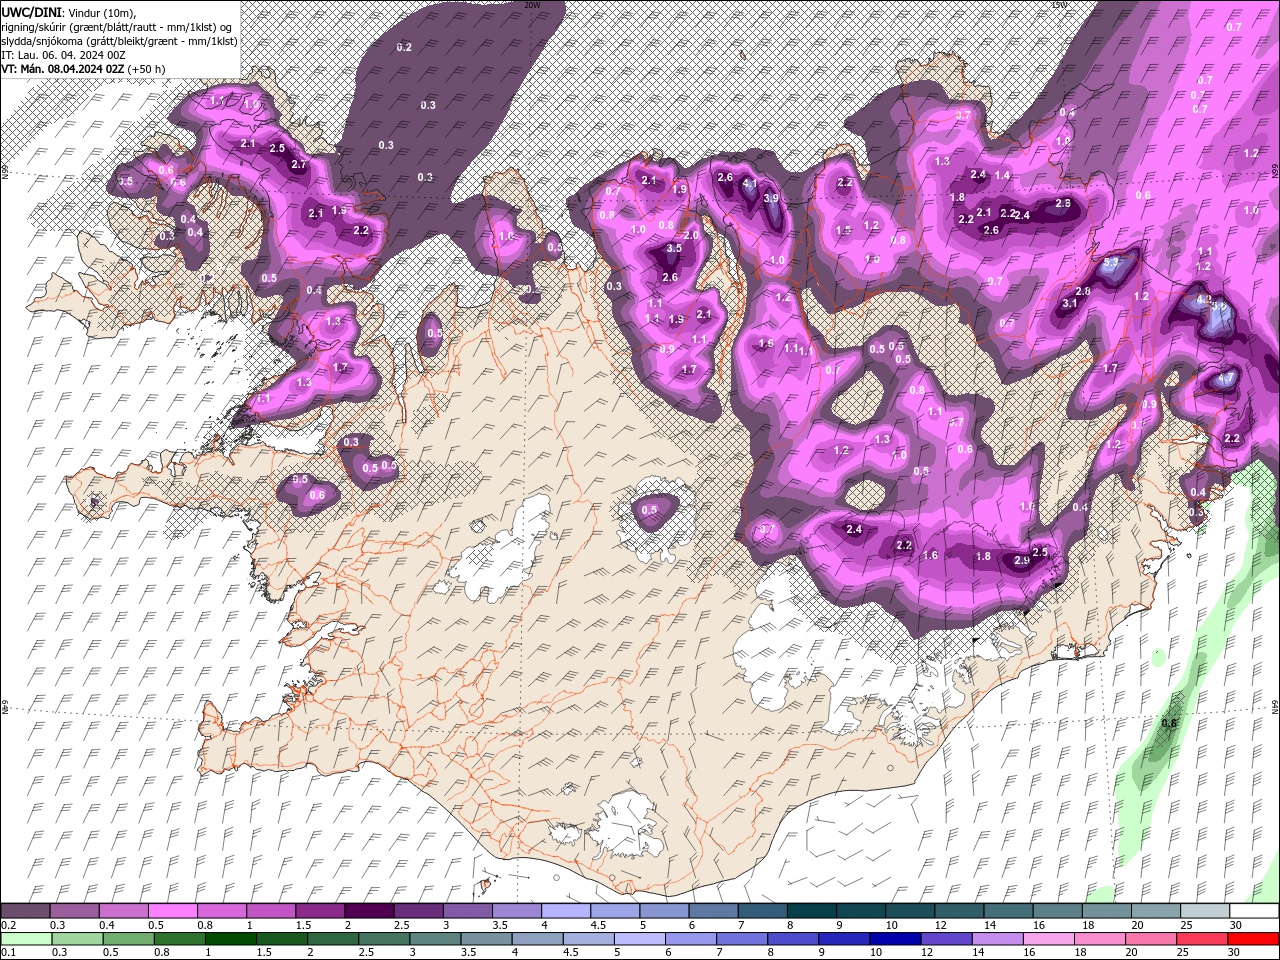Image resolution: width=1280 pixels, height=960 pixels.
Task: Select the darkest green swatch labeled 1 in the bottom scale
Action: 230,939
